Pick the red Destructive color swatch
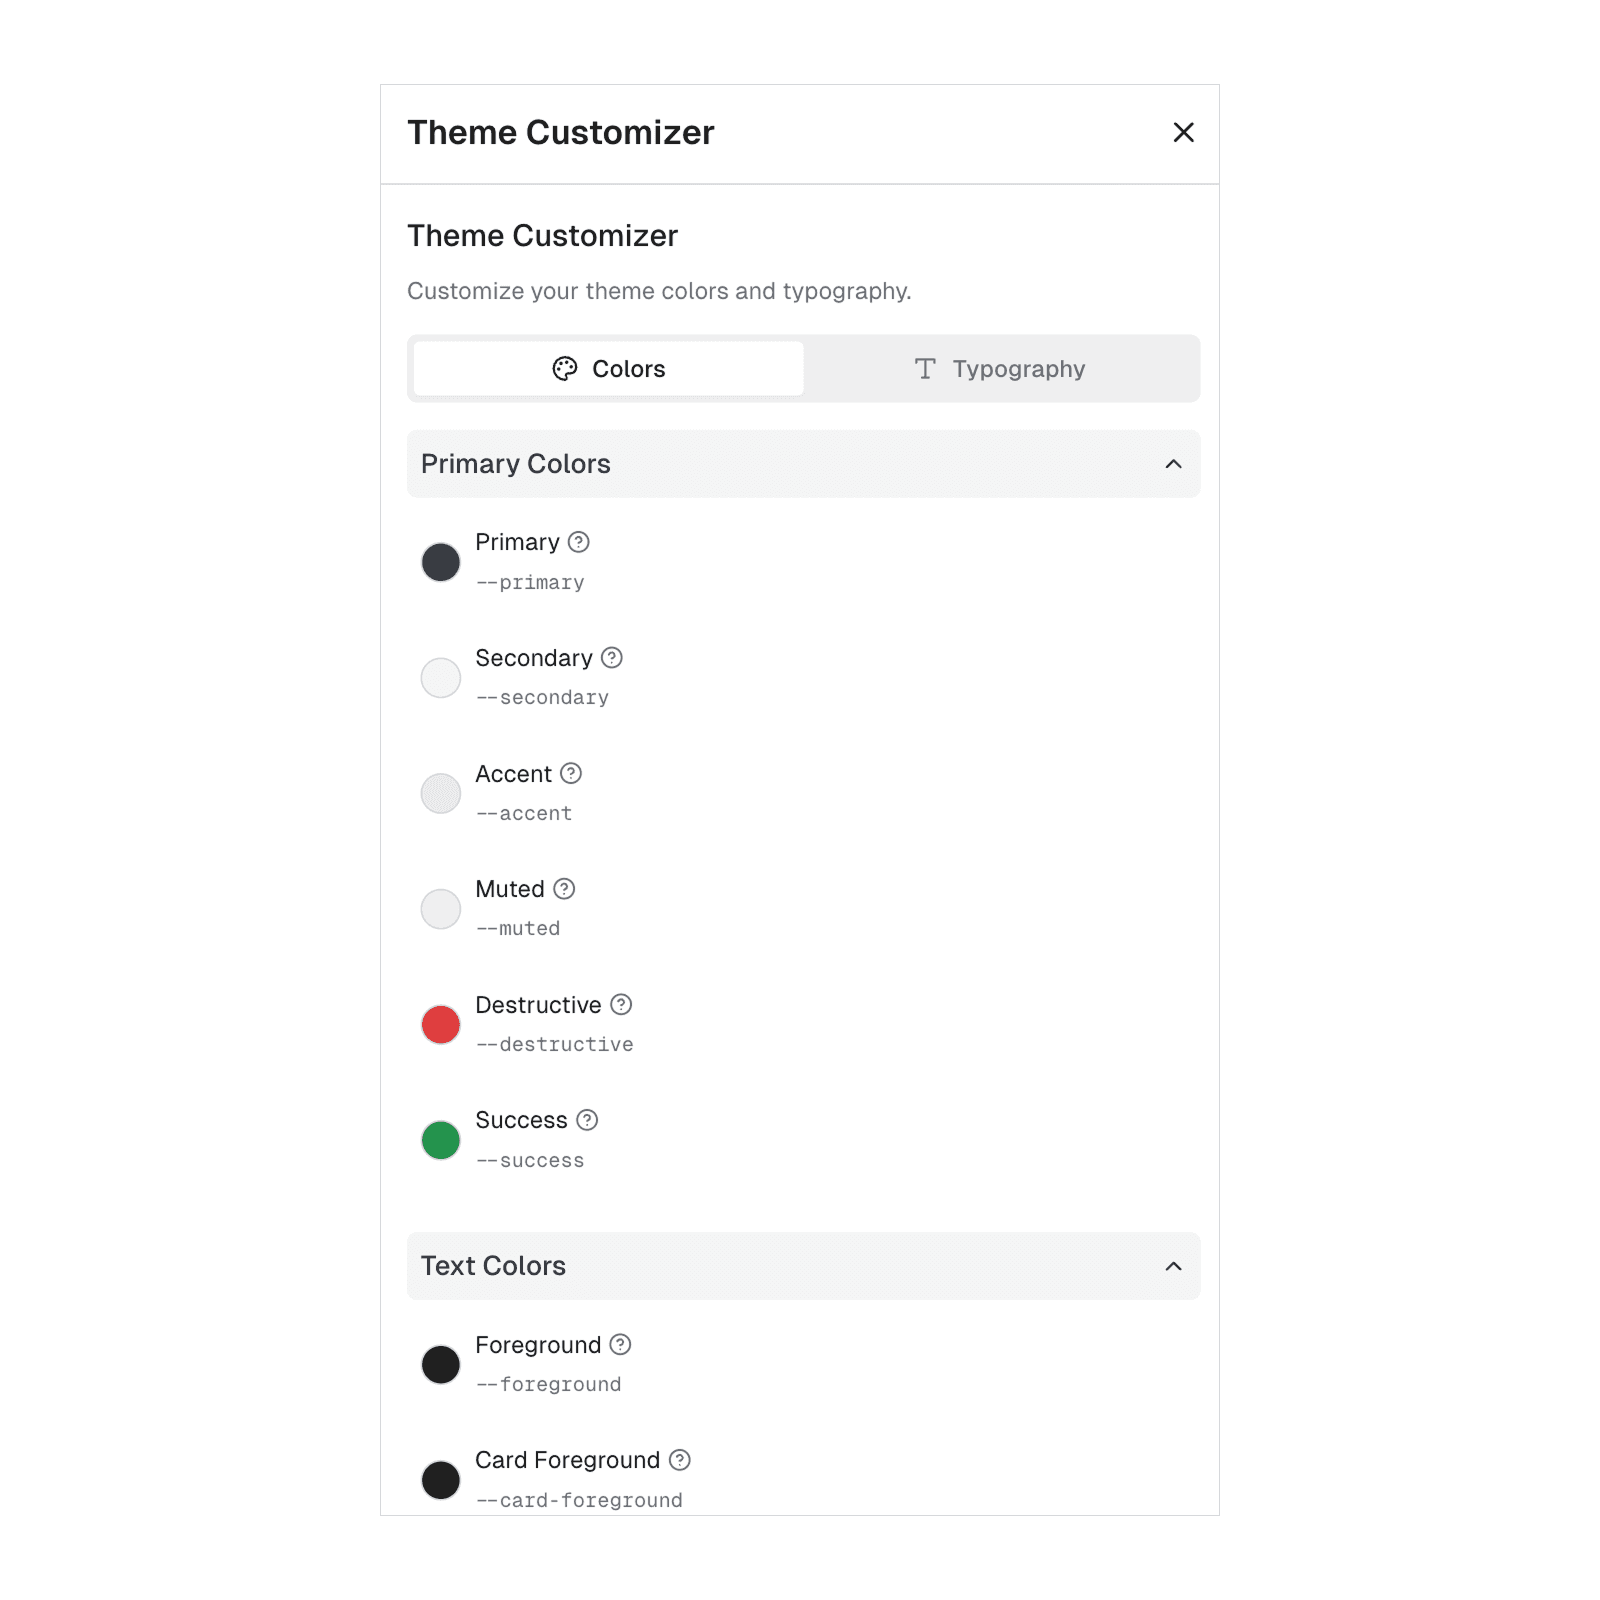The width and height of the screenshot is (1600, 1600). 441,1024
